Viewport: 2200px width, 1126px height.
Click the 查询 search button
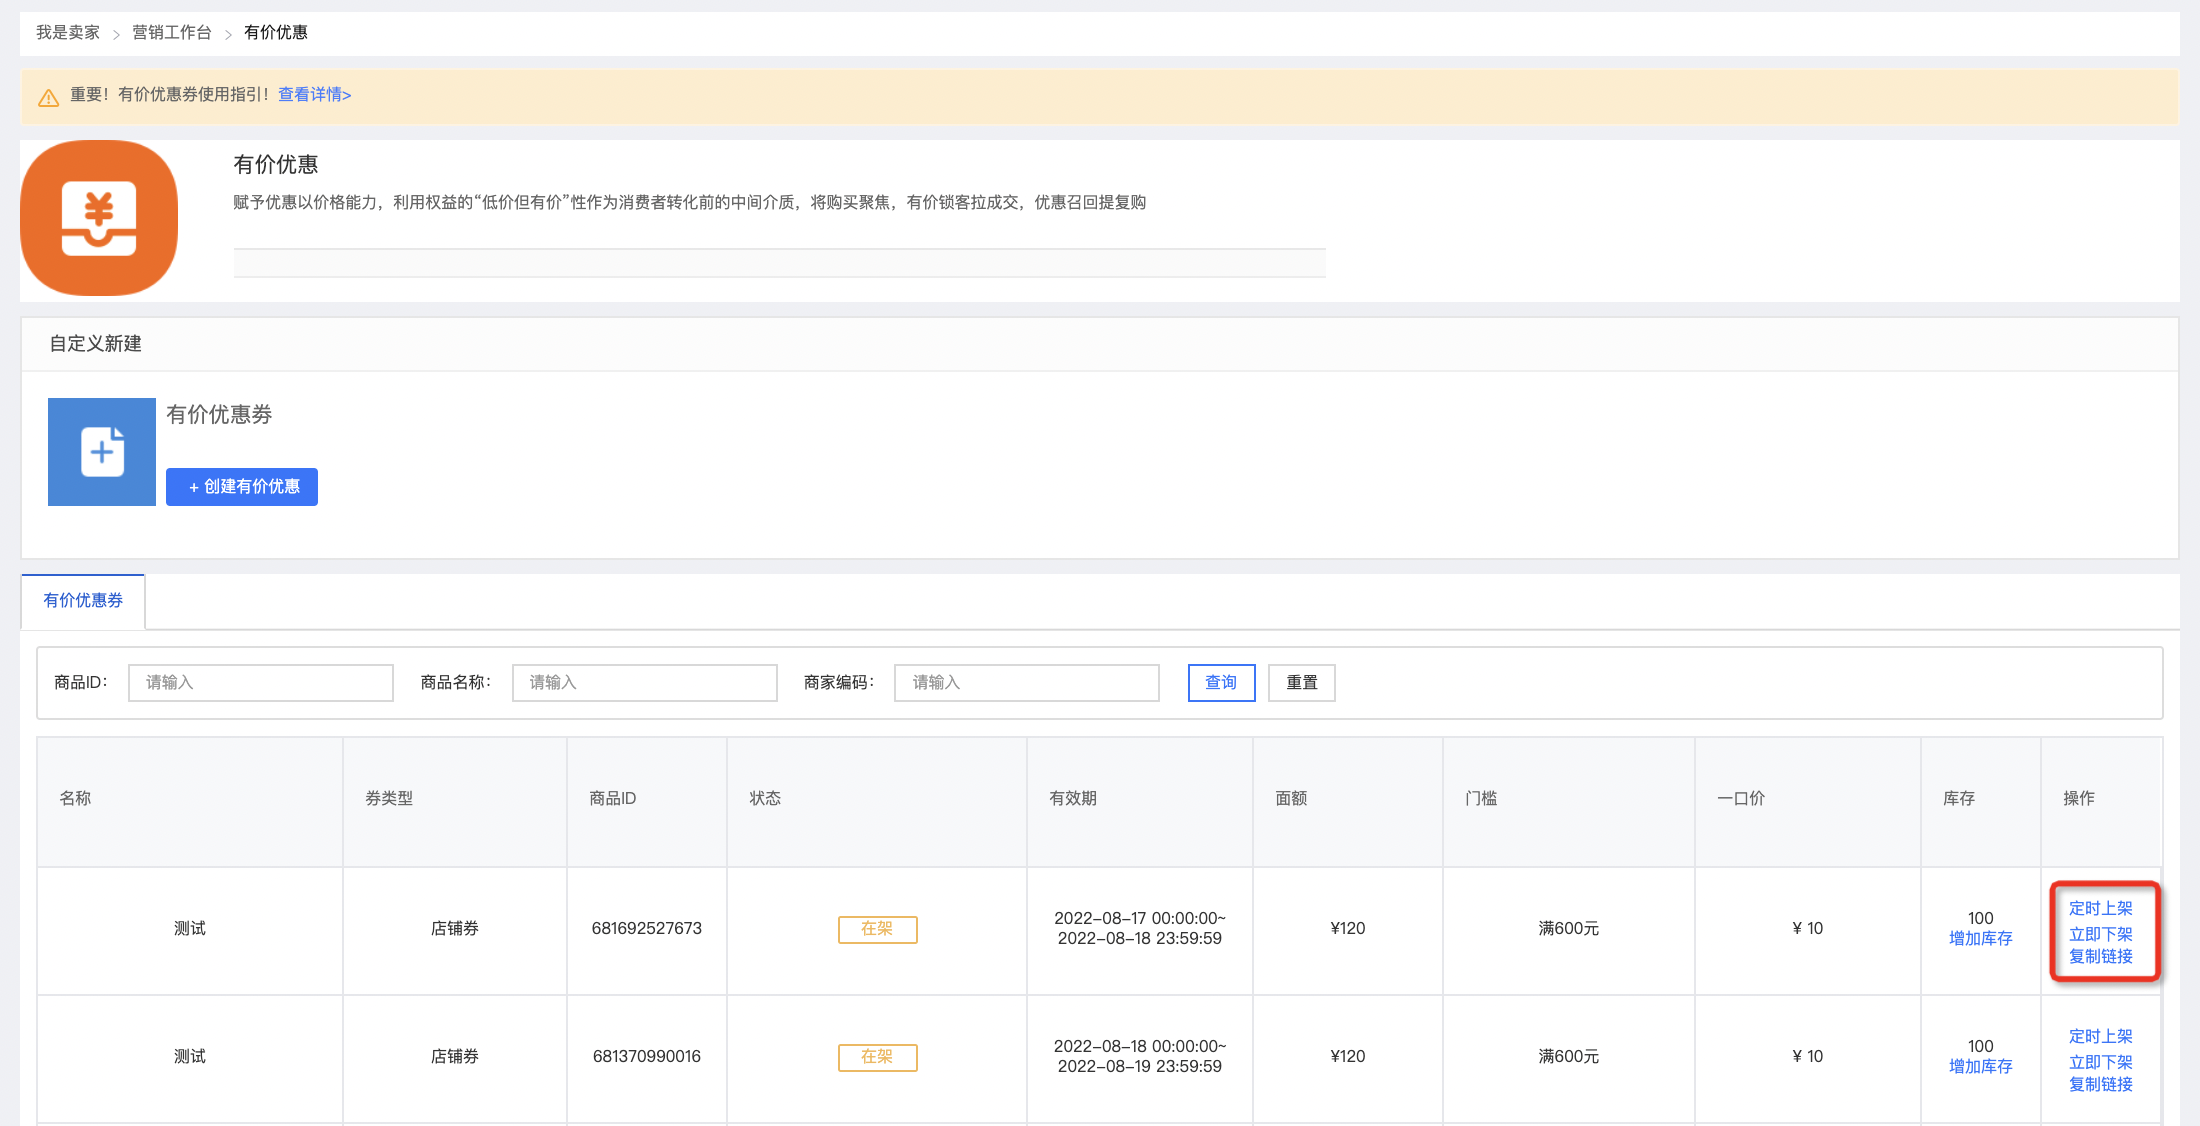[x=1222, y=683]
